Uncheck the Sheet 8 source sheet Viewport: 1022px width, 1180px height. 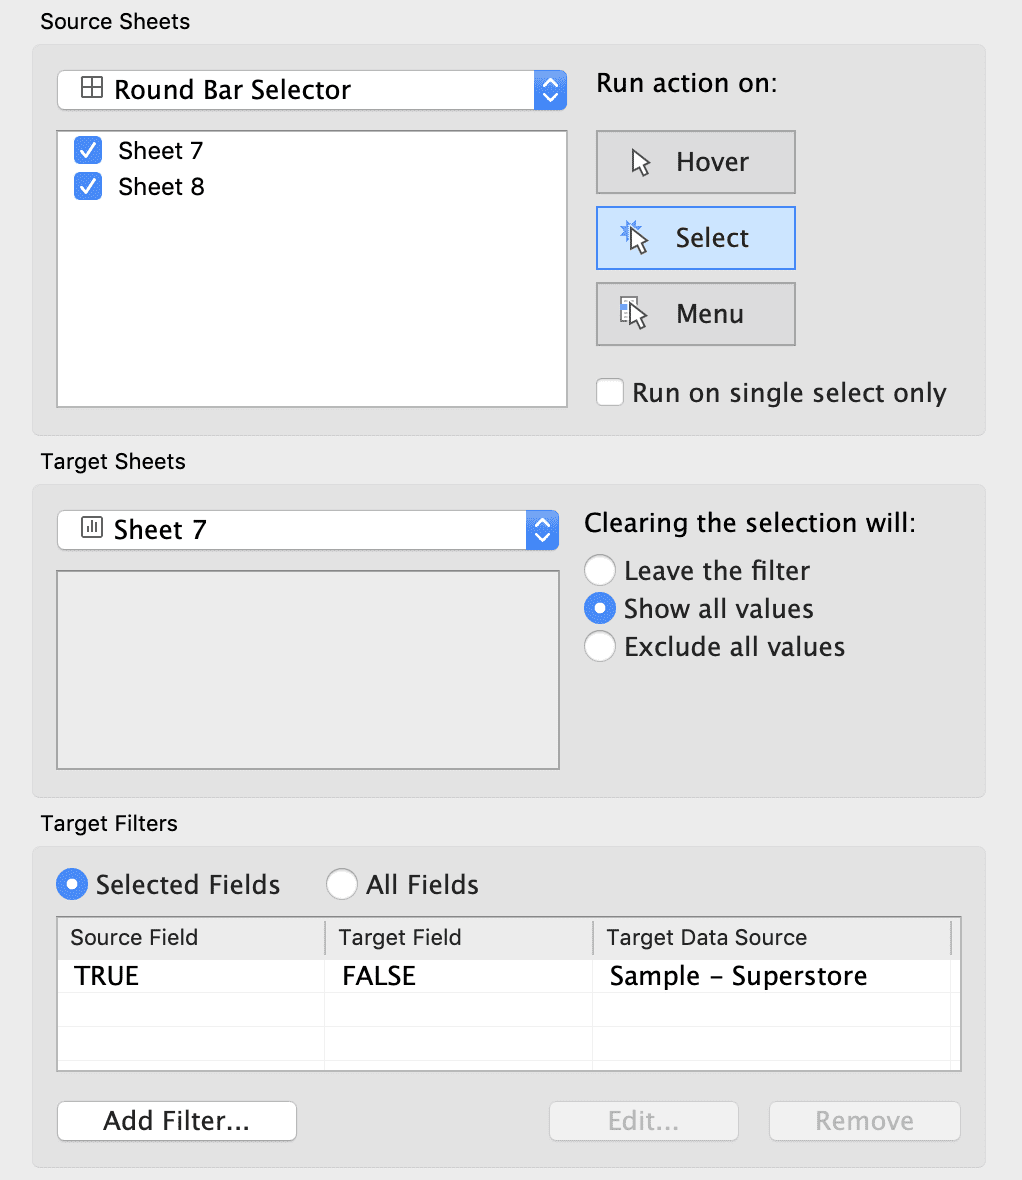[88, 187]
